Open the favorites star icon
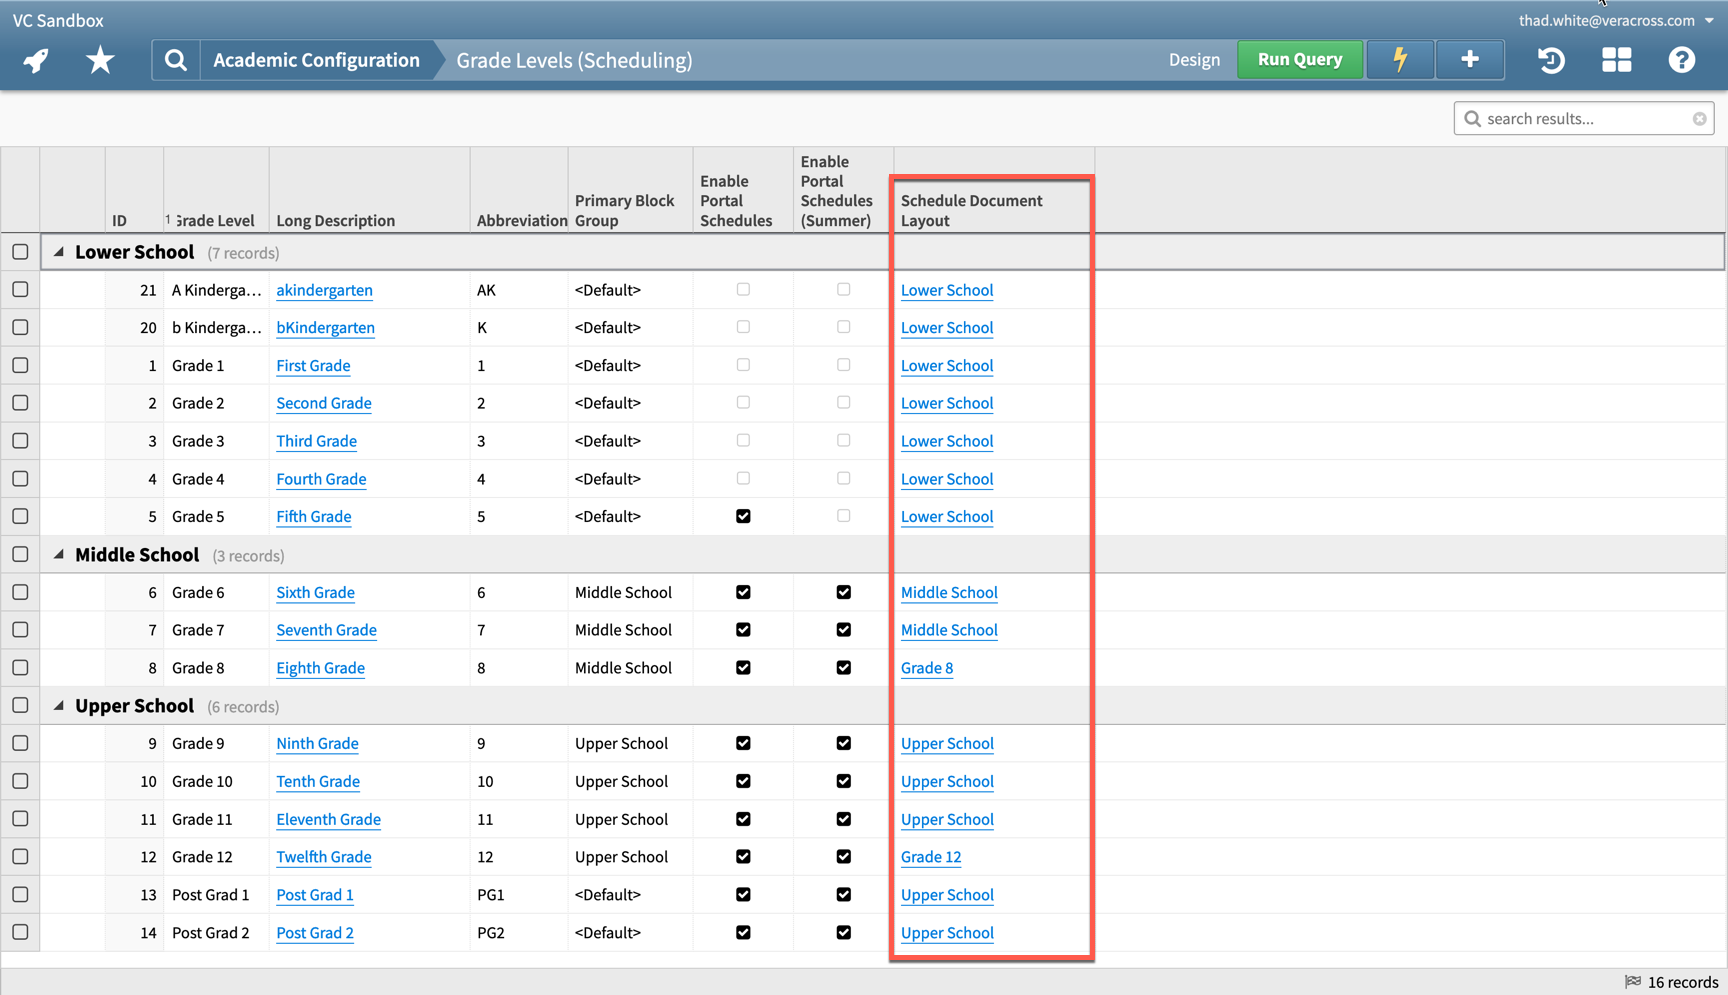The height and width of the screenshot is (995, 1728). (100, 60)
